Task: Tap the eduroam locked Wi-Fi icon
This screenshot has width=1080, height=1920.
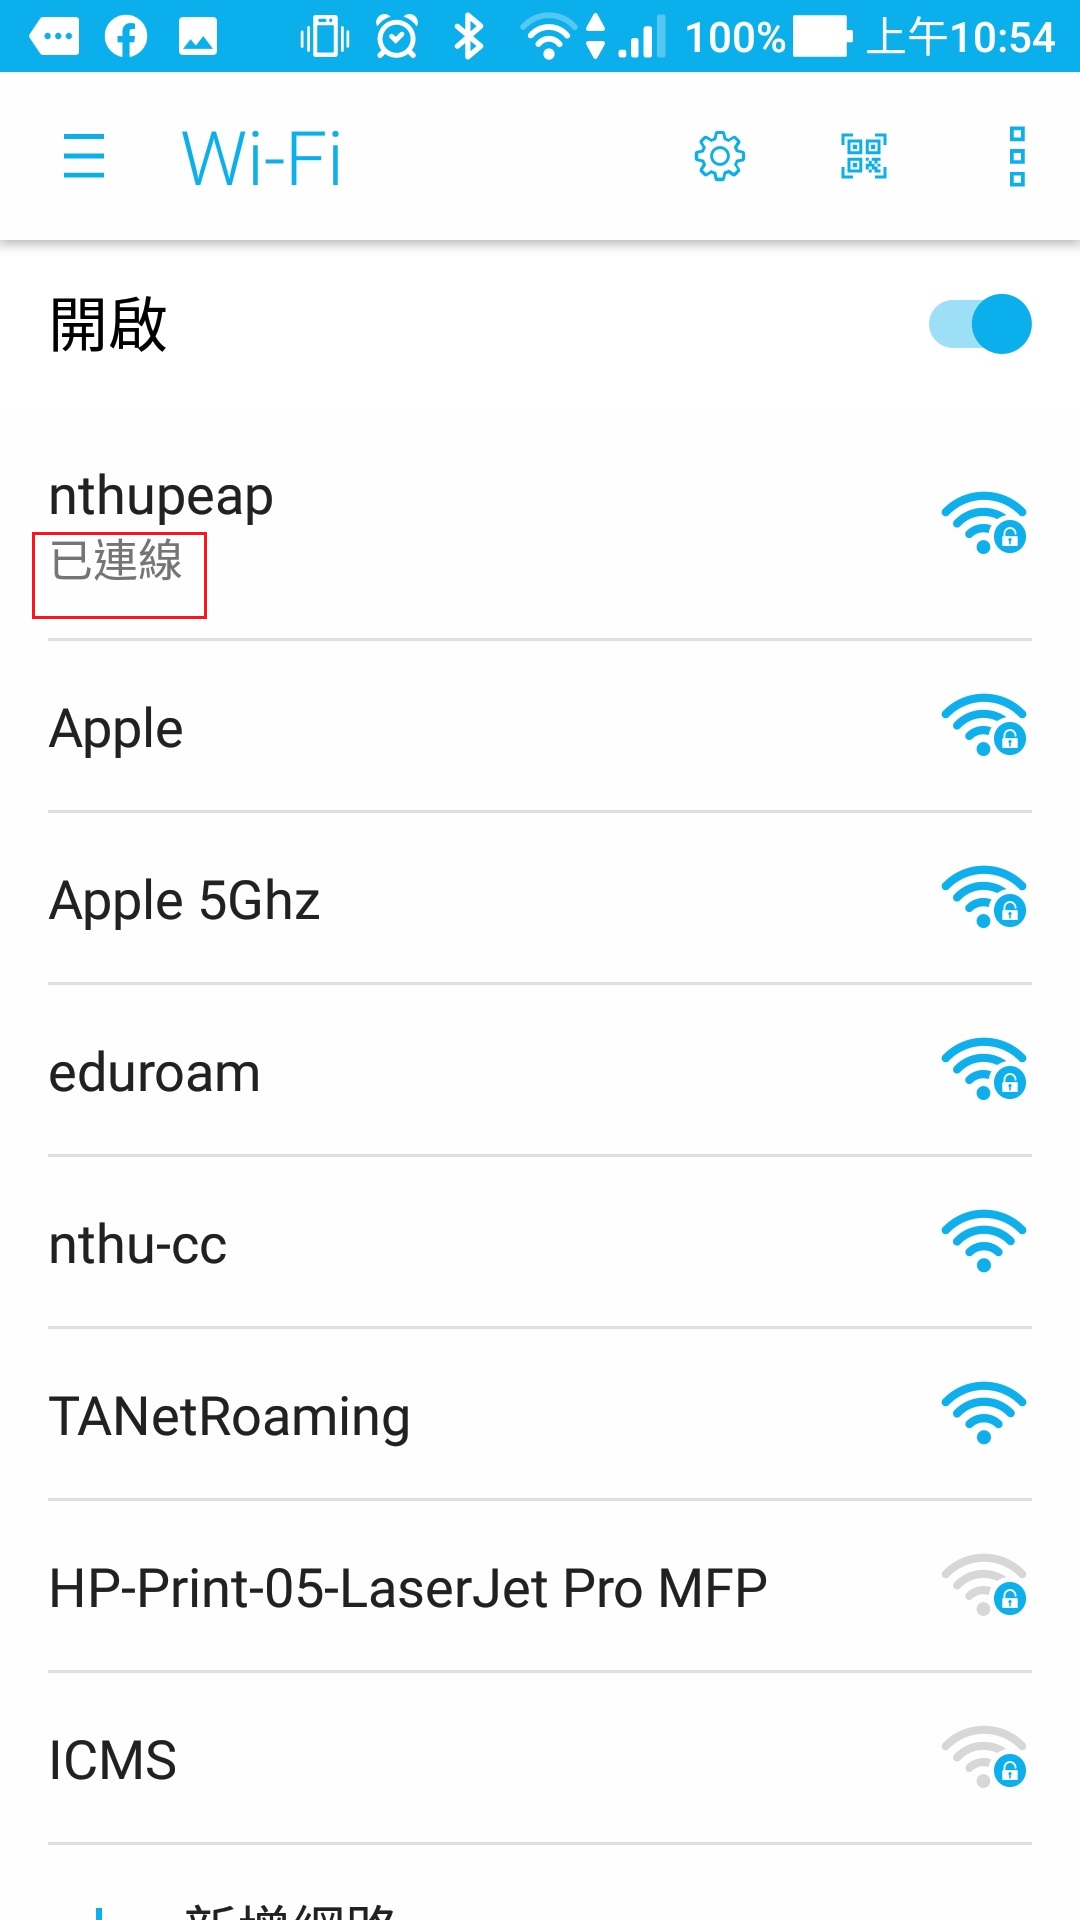Action: click(x=984, y=1069)
